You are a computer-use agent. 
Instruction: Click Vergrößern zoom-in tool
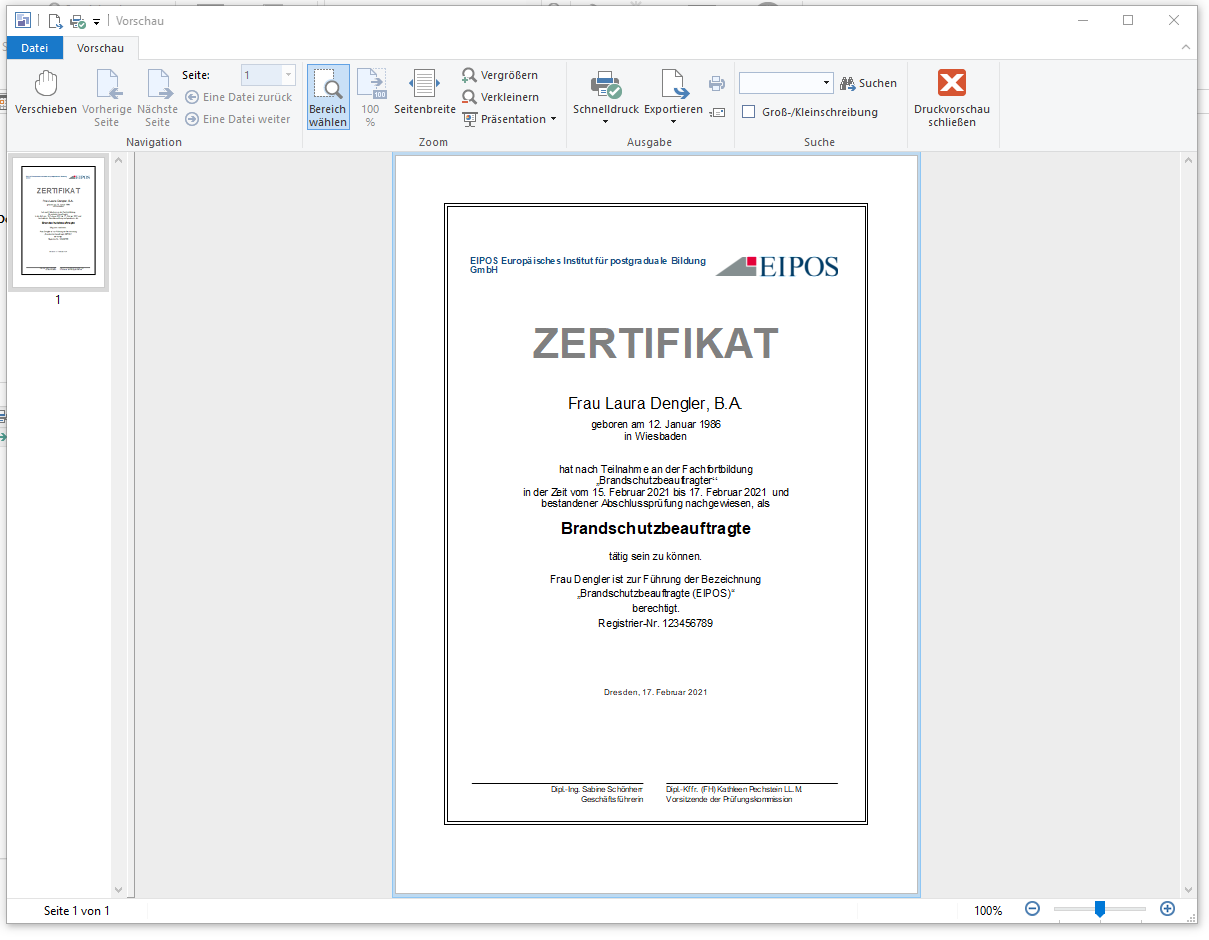pos(500,75)
